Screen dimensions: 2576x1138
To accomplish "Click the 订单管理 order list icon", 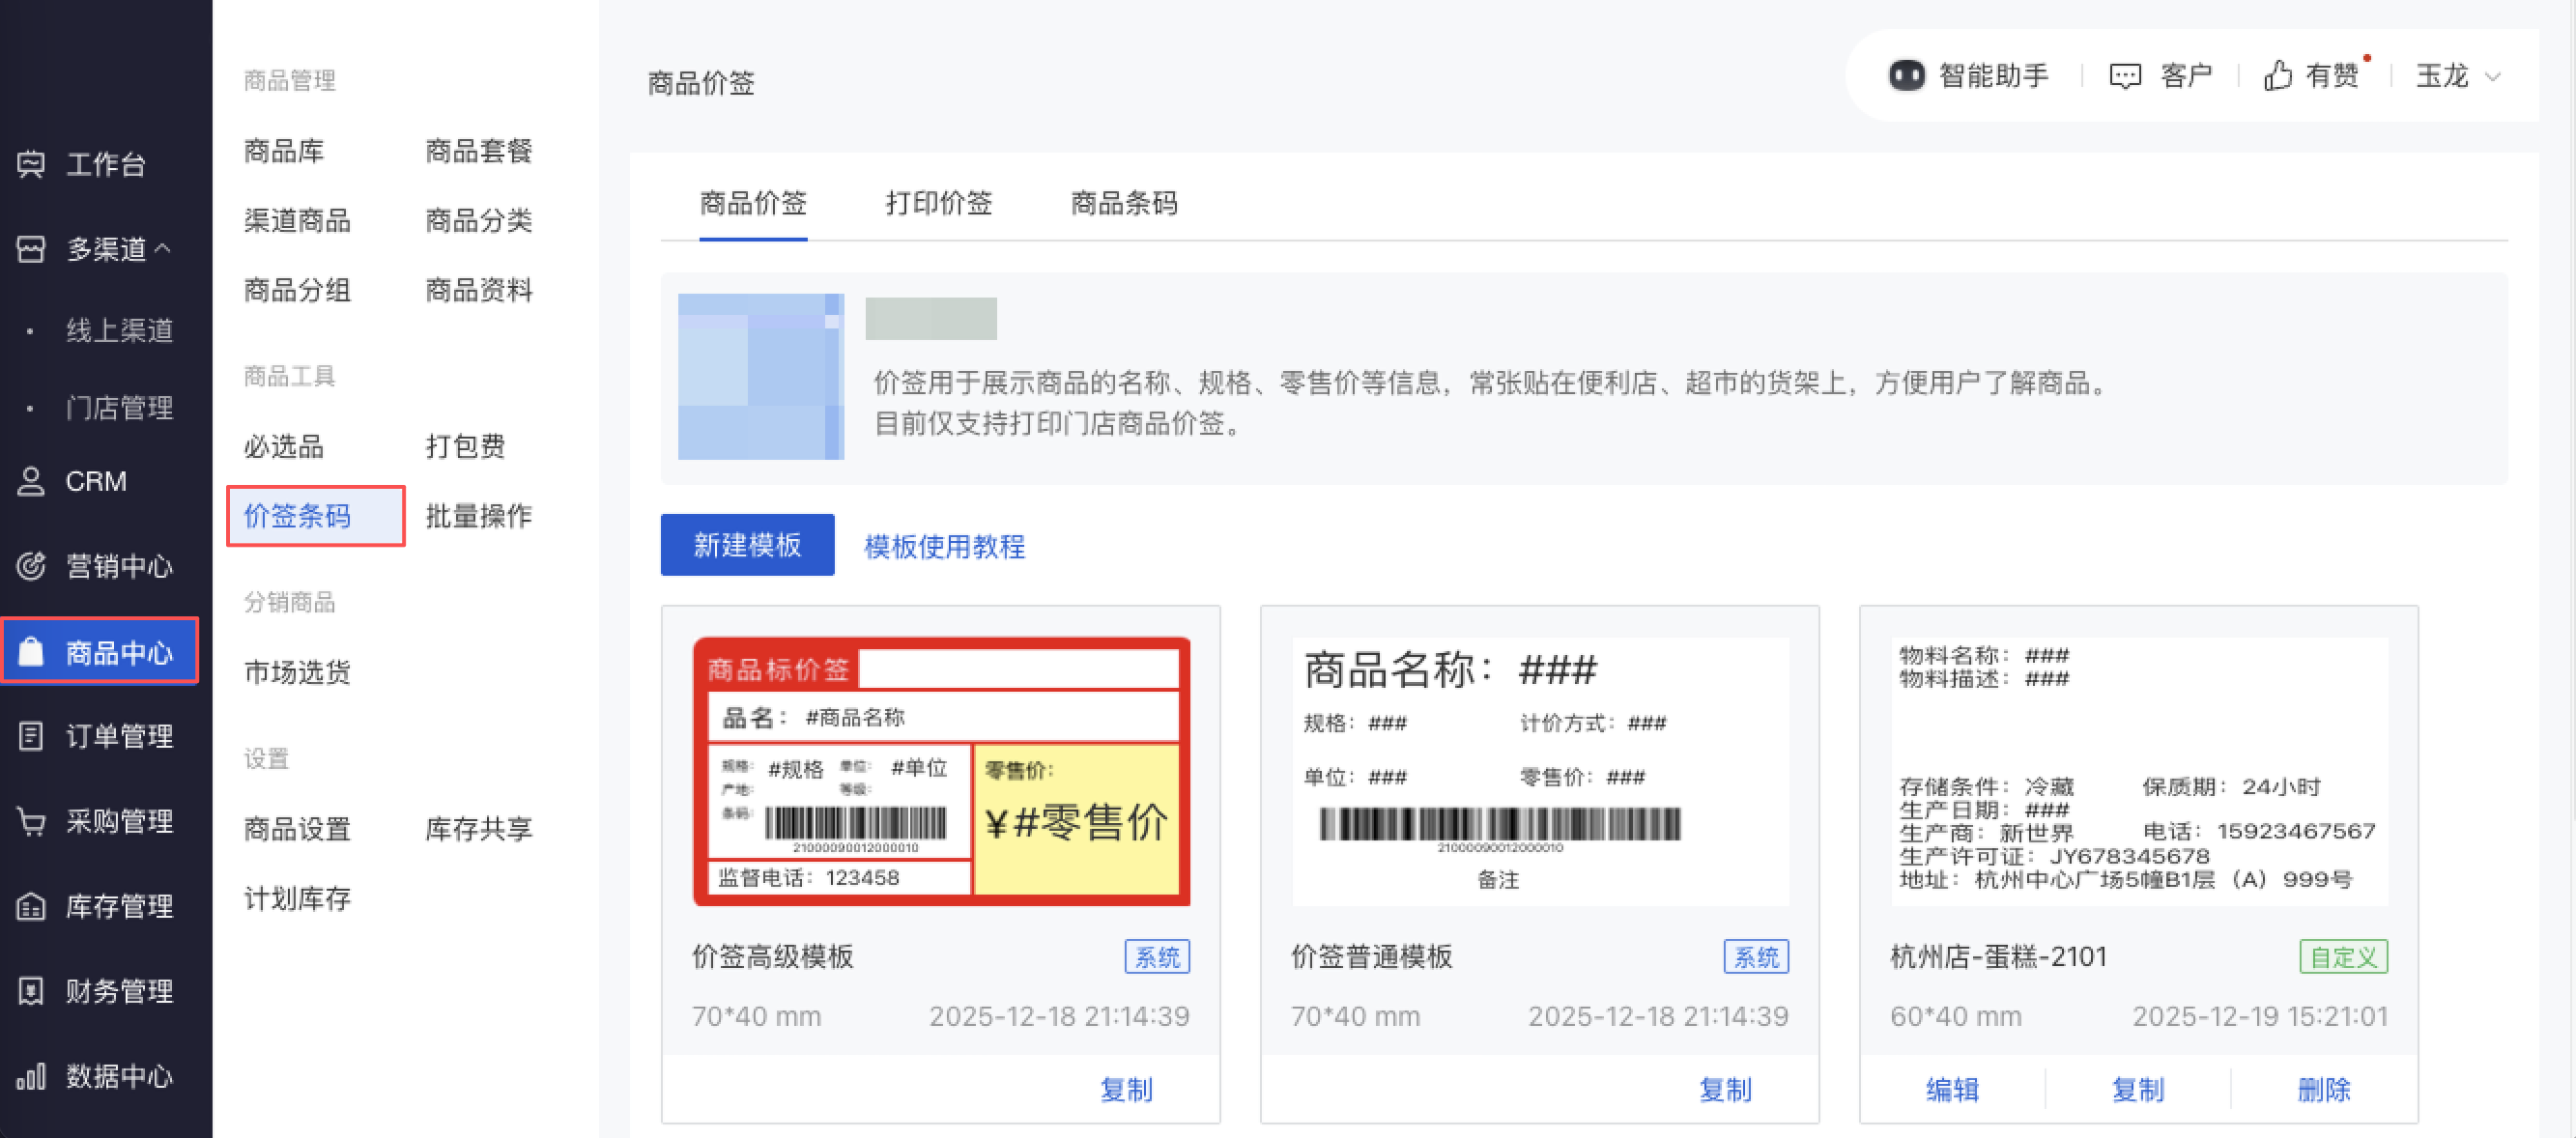I will tap(31, 736).
